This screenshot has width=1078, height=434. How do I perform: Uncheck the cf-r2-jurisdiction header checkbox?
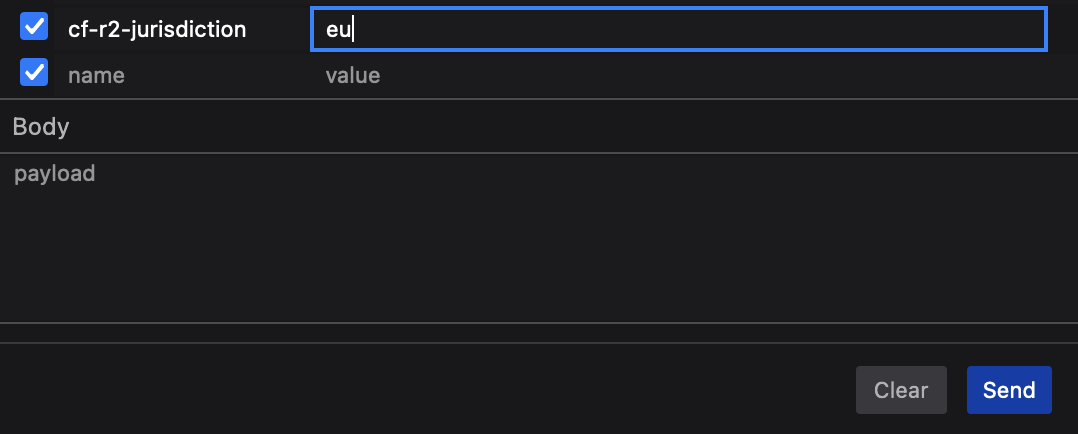tap(34, 28)
